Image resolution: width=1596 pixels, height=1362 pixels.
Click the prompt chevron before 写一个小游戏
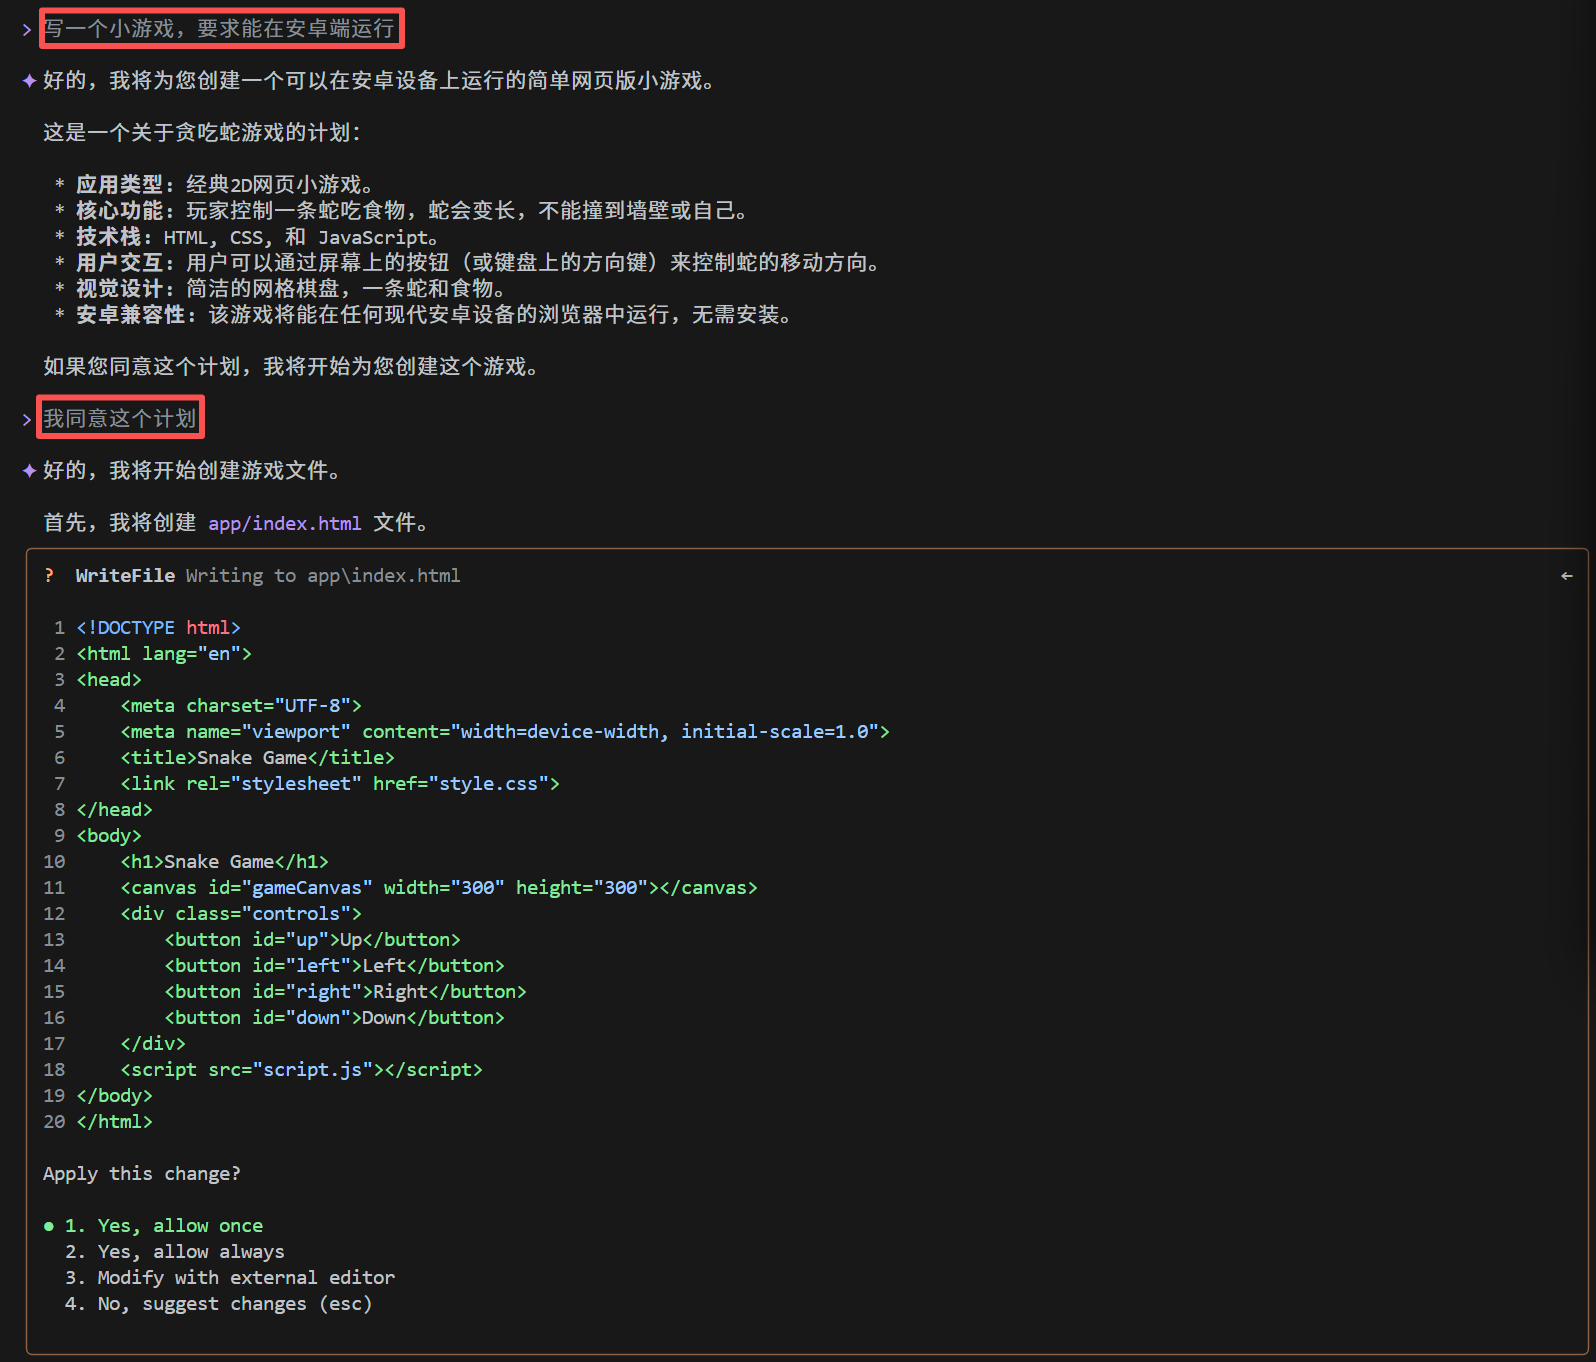point(27,30)
